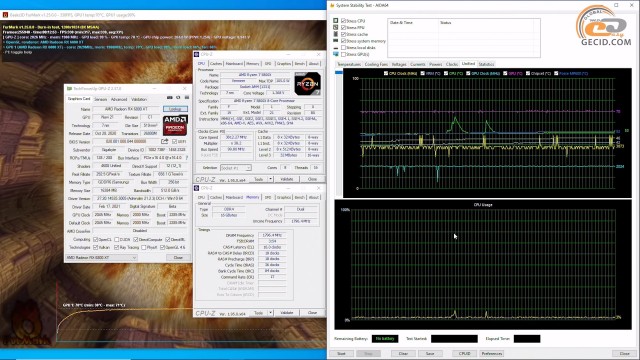Viewport: 640px width, 360px height.
Task: Click Start button in AIDA64
Action: click(x=341, y=353)
